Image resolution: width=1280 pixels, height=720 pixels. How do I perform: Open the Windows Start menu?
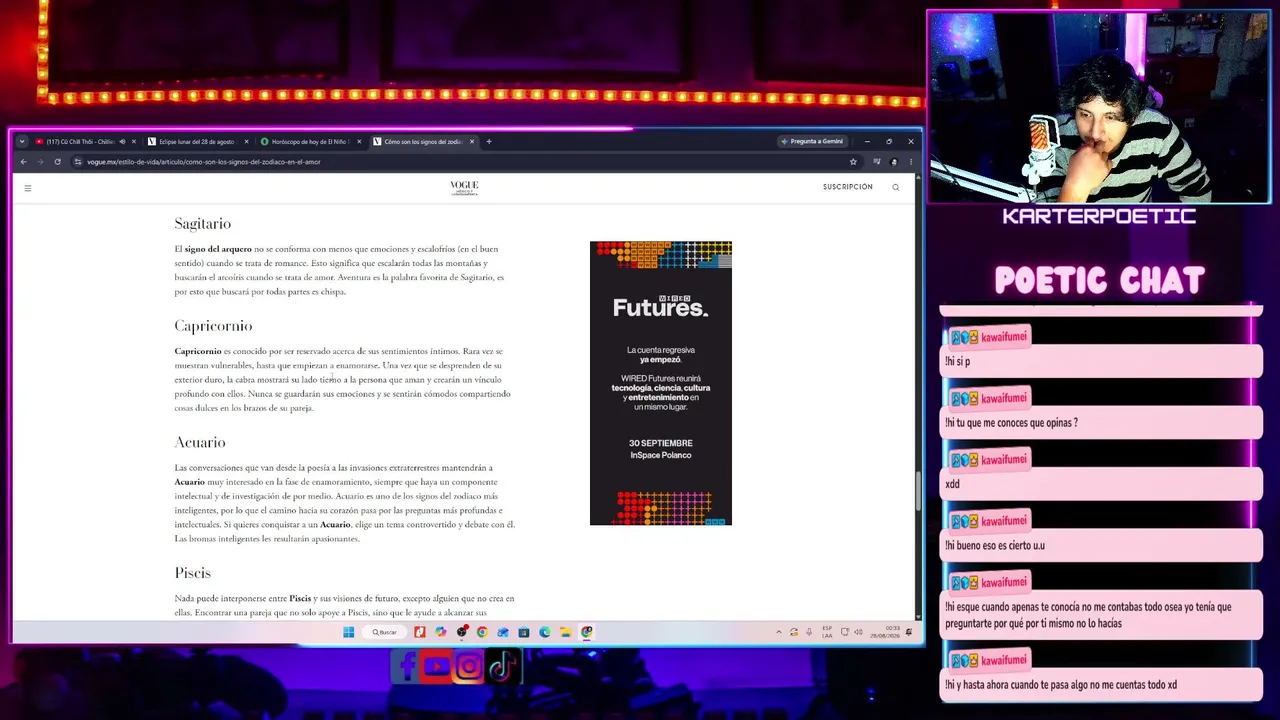point(348,632)
